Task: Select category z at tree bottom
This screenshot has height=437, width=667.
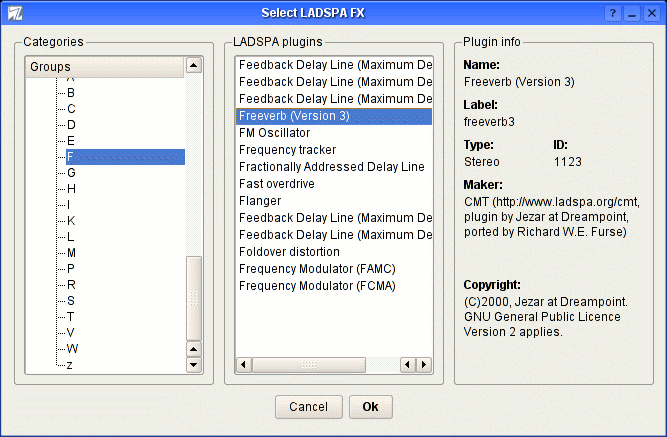Action: click(x=70, y=365)
